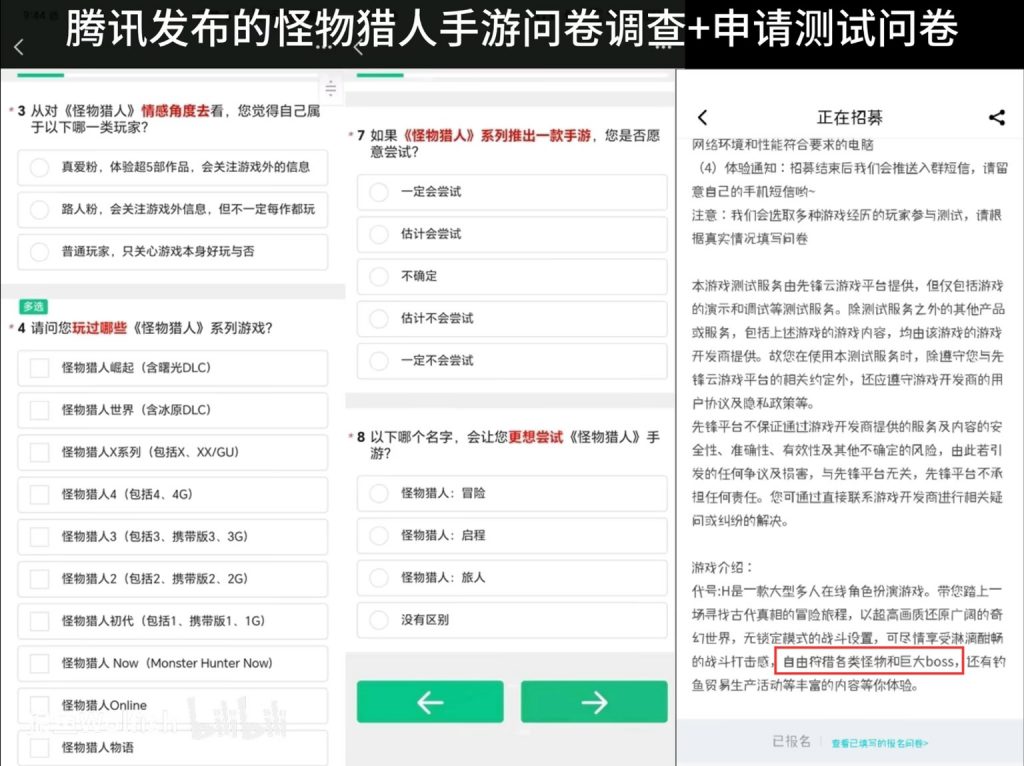Choose name 怪物猎人：启程
Viewport: 1024px width, 766px height.
pyautogui.click(x=512, y=535)
